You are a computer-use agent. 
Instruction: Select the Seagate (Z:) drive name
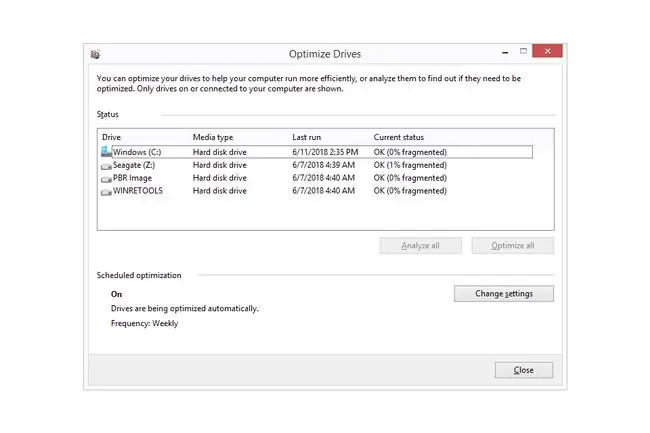[134, 165]
